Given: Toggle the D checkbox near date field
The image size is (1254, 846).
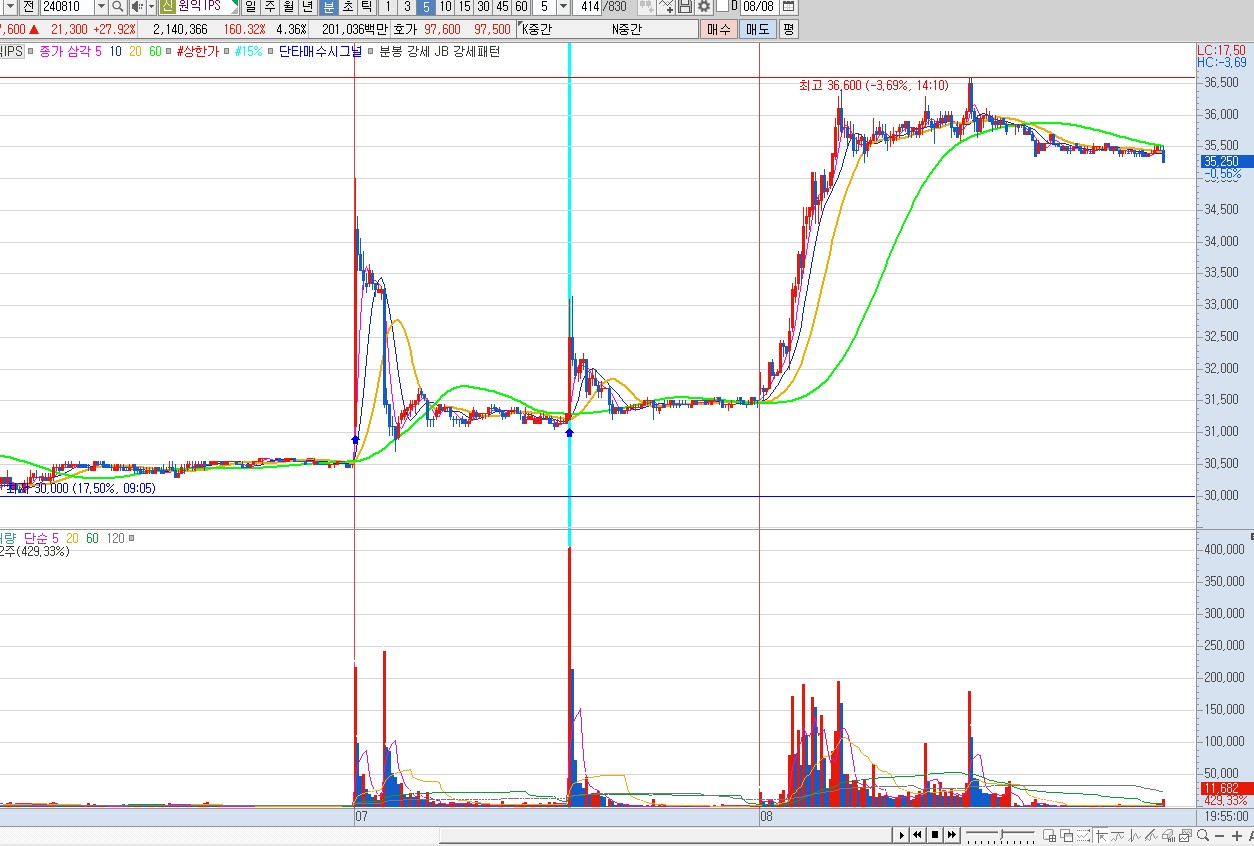Looking at the screenshot, I should pyautogui.click(x=722, y=6).
